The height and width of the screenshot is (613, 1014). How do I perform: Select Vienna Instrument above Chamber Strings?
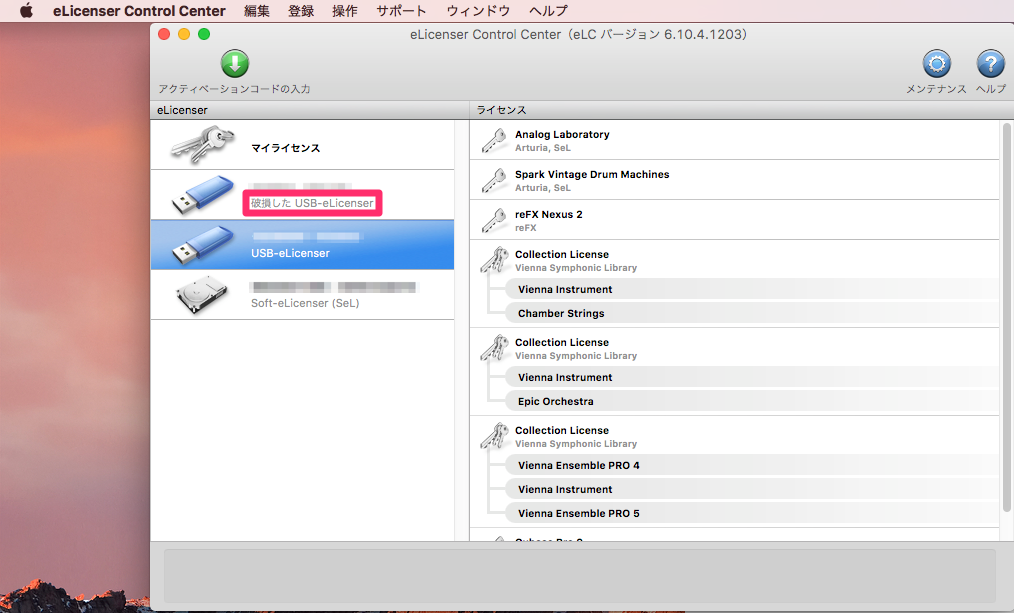751,289
